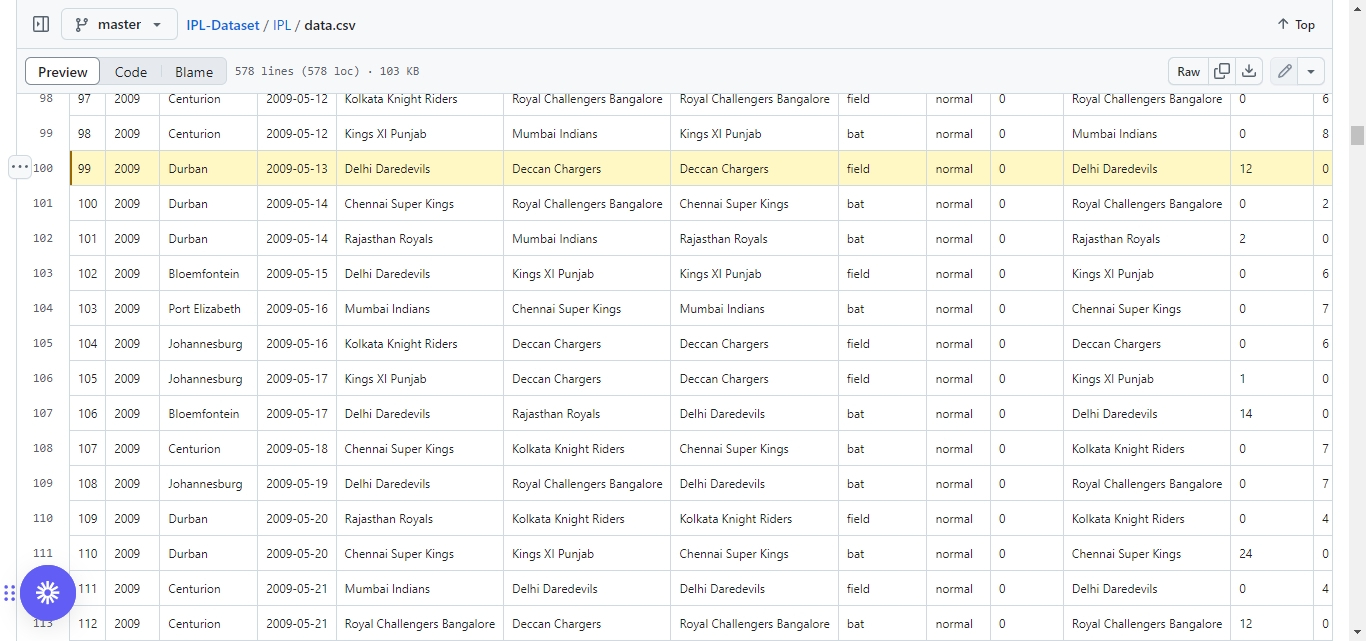Edit this file with the pencil icon
The image size is (1366, 641).
[x=1284, y=72]
